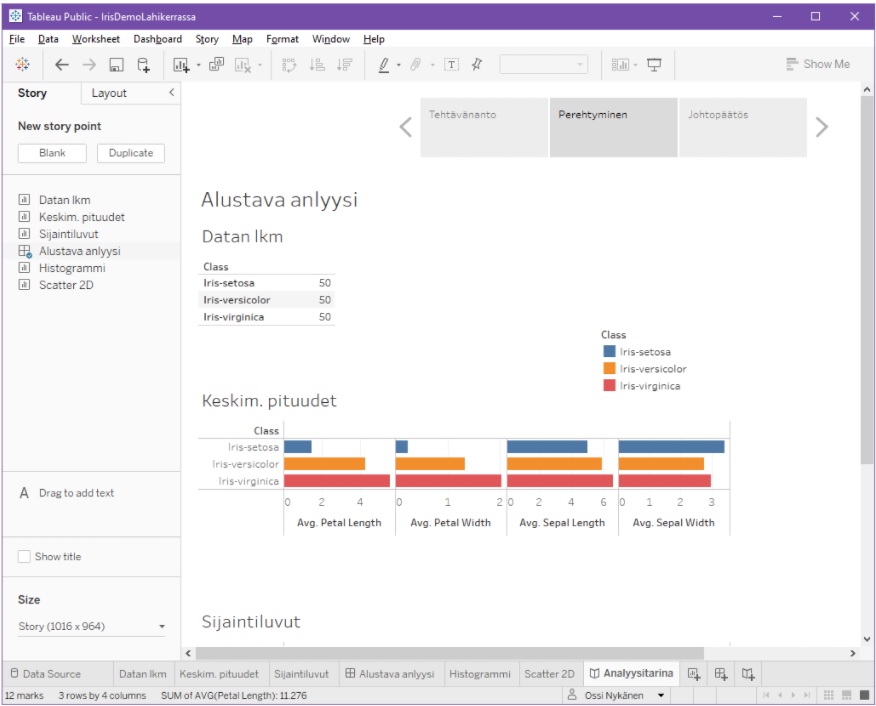Click the New Dashboard icon near sheet tabs
The image size is (876, 706).
point(722,674)
